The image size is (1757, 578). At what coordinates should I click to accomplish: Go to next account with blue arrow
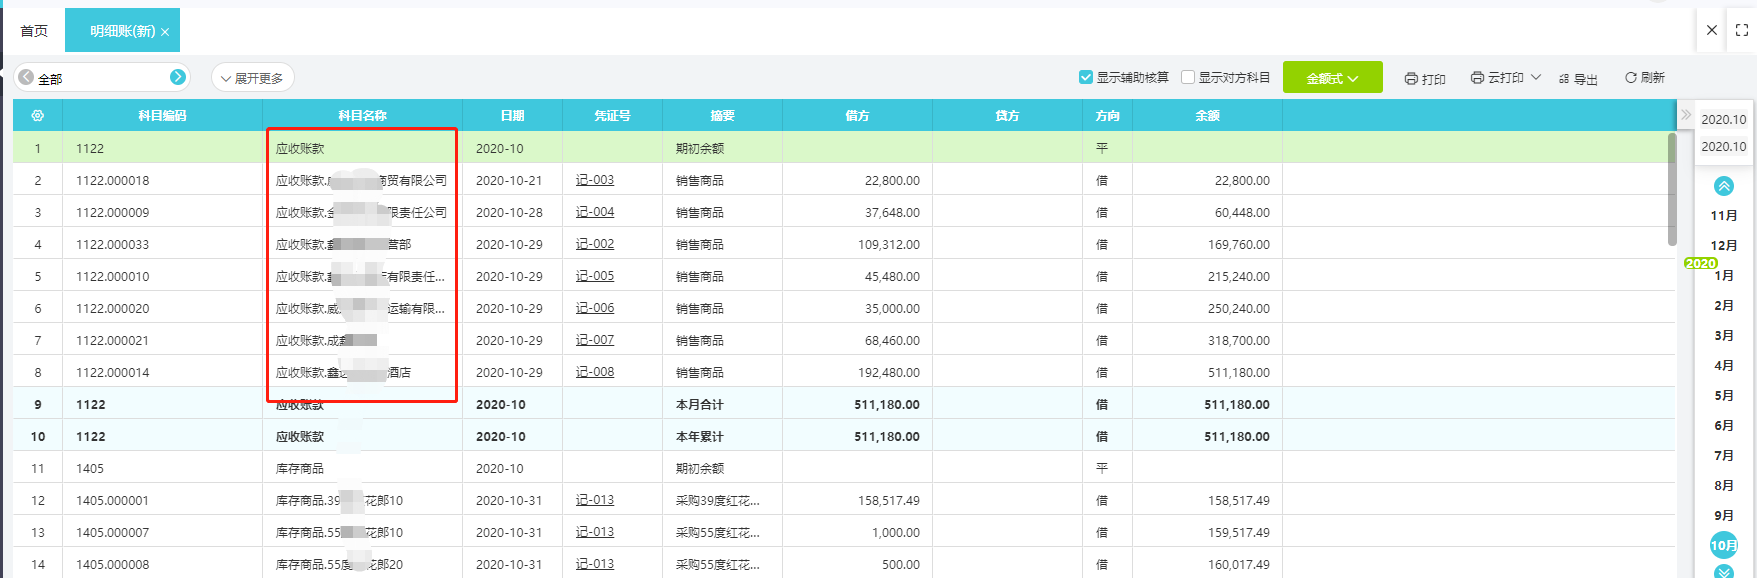pos(178,77)
